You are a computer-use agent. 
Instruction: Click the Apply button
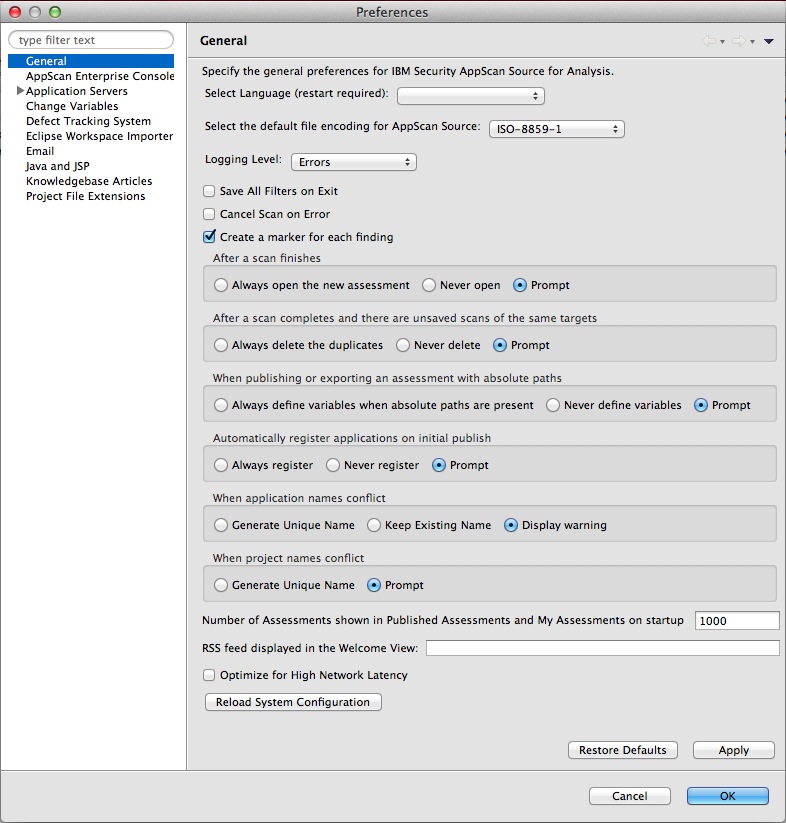734,750
